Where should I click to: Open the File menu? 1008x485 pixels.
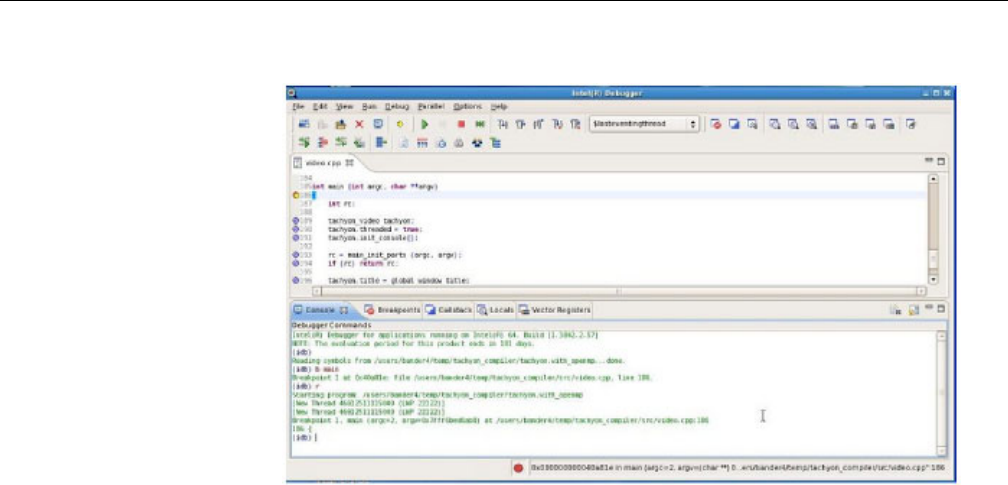pos(298,107)
